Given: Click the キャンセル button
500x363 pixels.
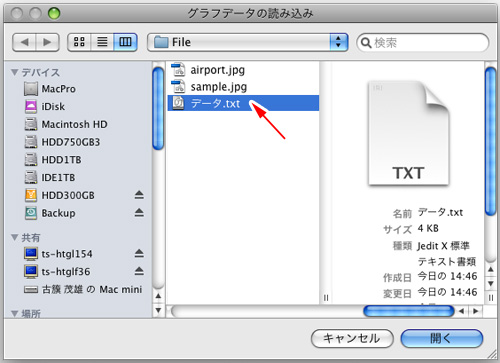Looking at the screenshot, I should (352, 338).
